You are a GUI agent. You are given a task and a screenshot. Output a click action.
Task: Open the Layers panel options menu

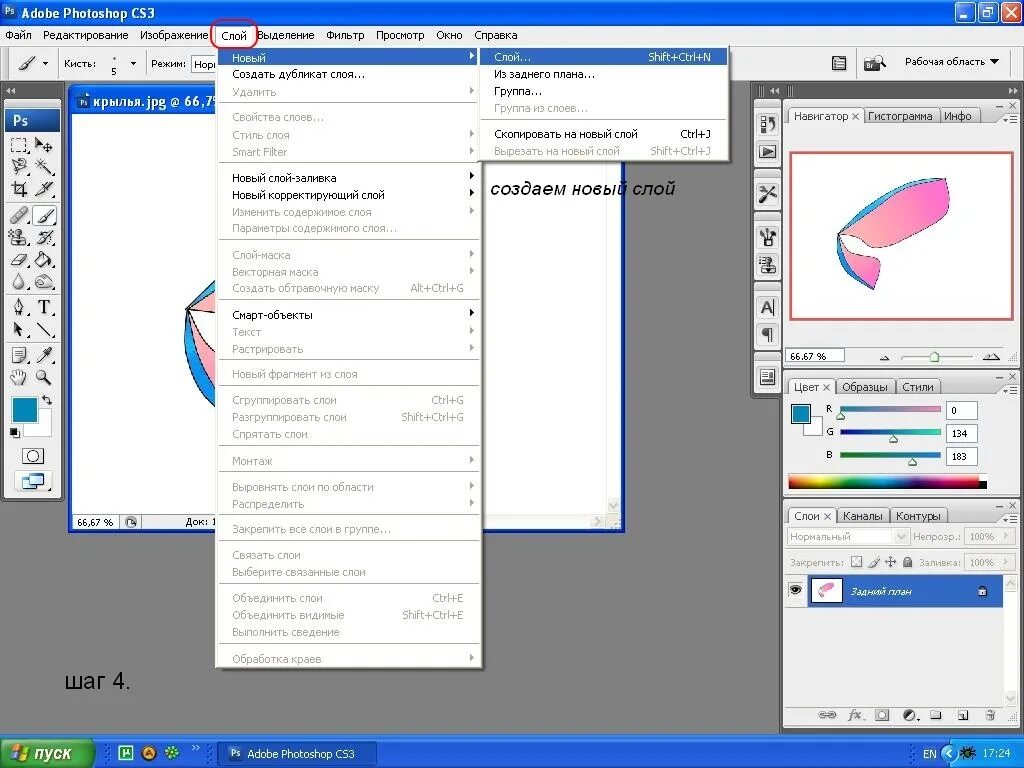click(1010, 519)
